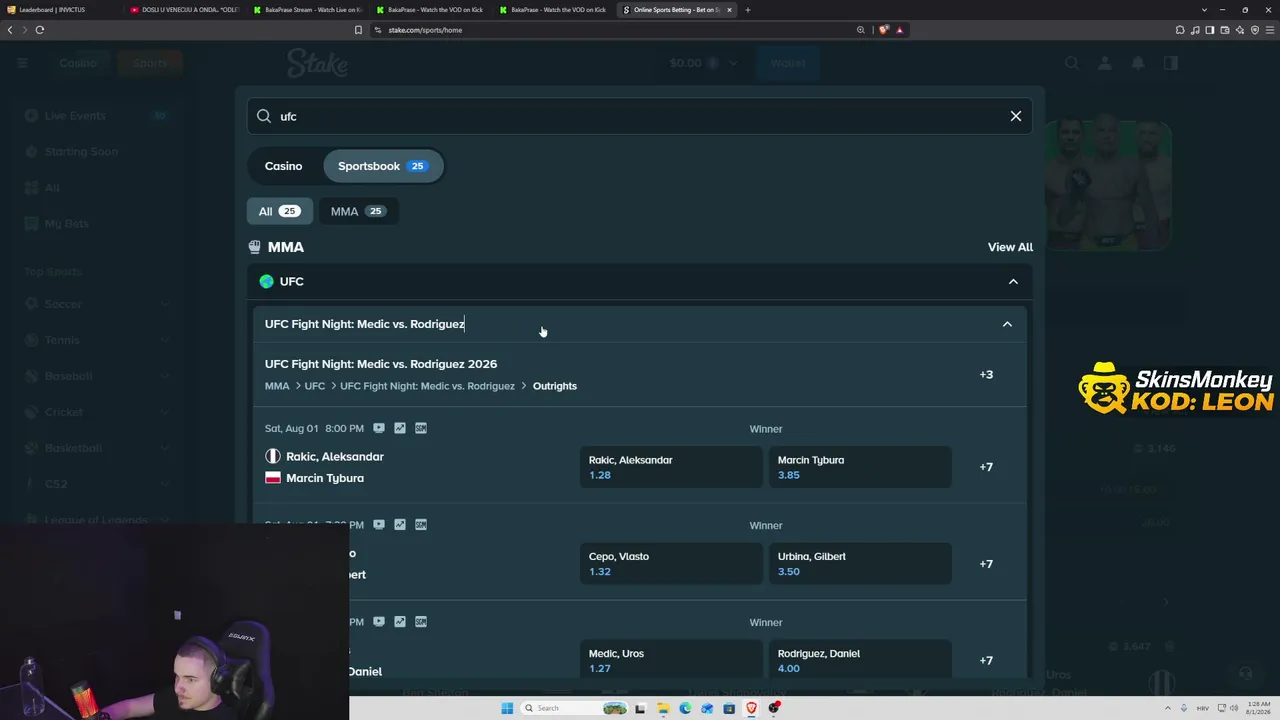Open the zoom magnifier icon in the address bar

(860, 30)
